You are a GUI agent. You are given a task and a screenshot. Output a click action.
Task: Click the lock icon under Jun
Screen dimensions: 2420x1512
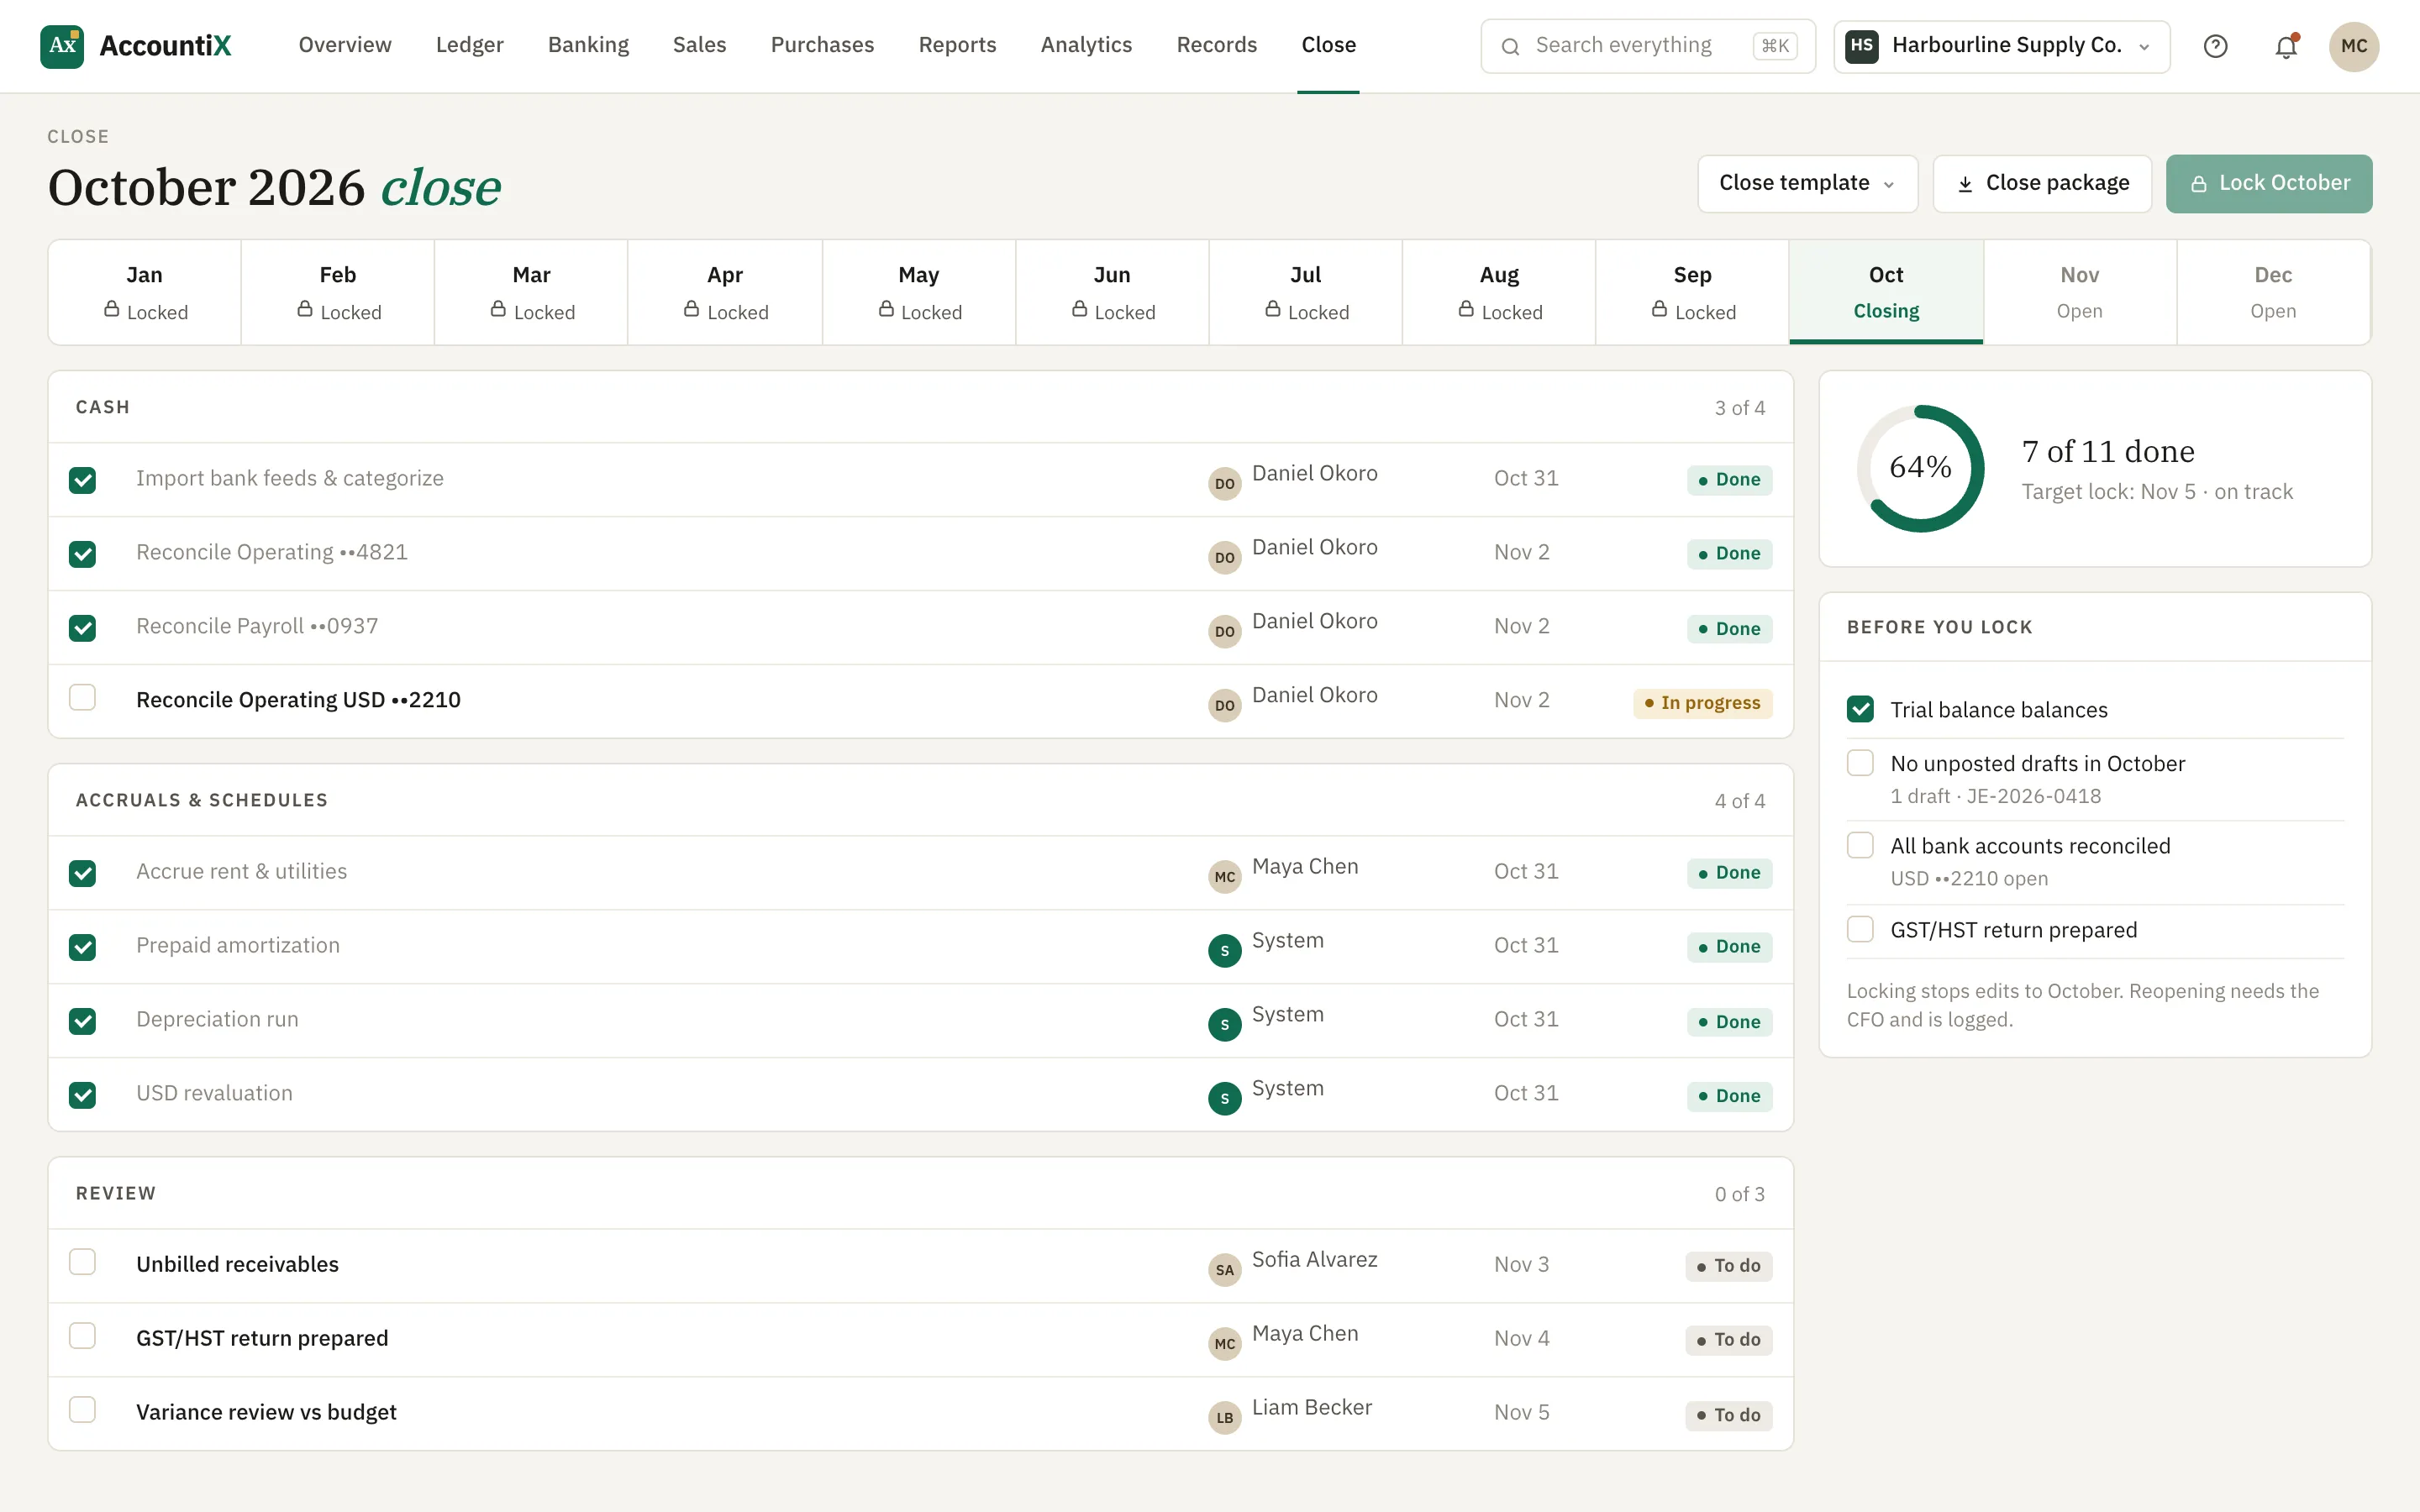1079,309
